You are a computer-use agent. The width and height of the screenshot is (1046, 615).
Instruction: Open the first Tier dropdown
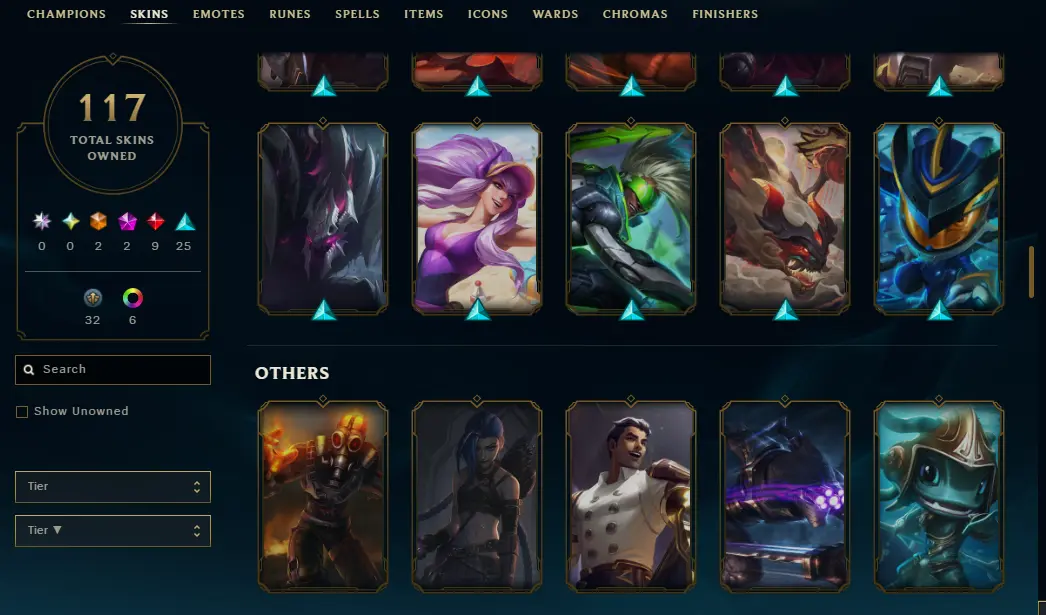113,486
